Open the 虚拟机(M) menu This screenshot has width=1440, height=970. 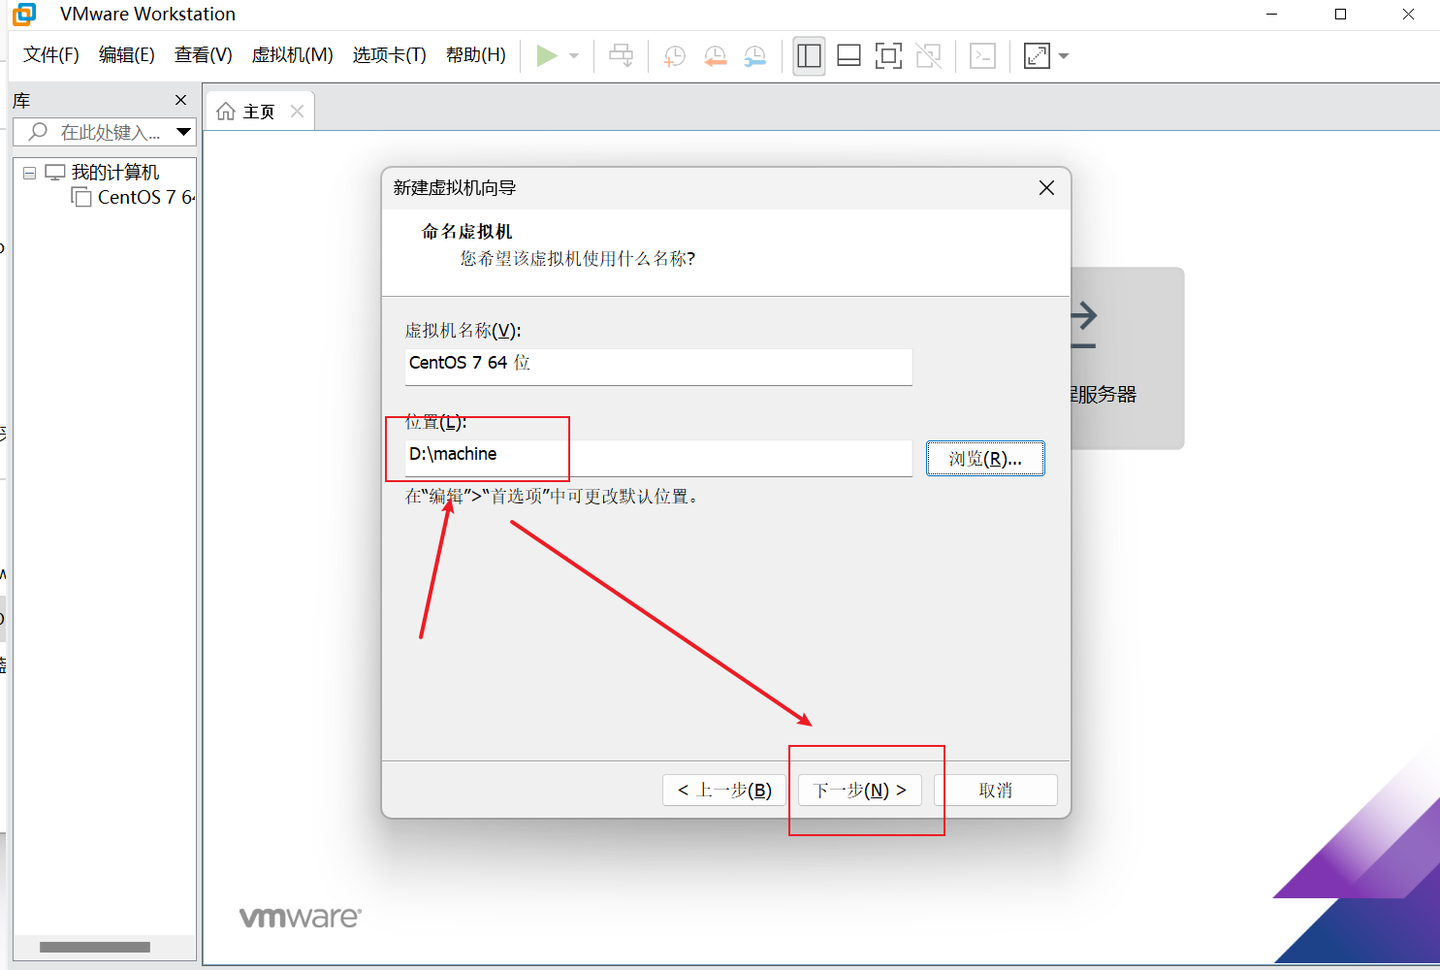[x=292, y=55]
